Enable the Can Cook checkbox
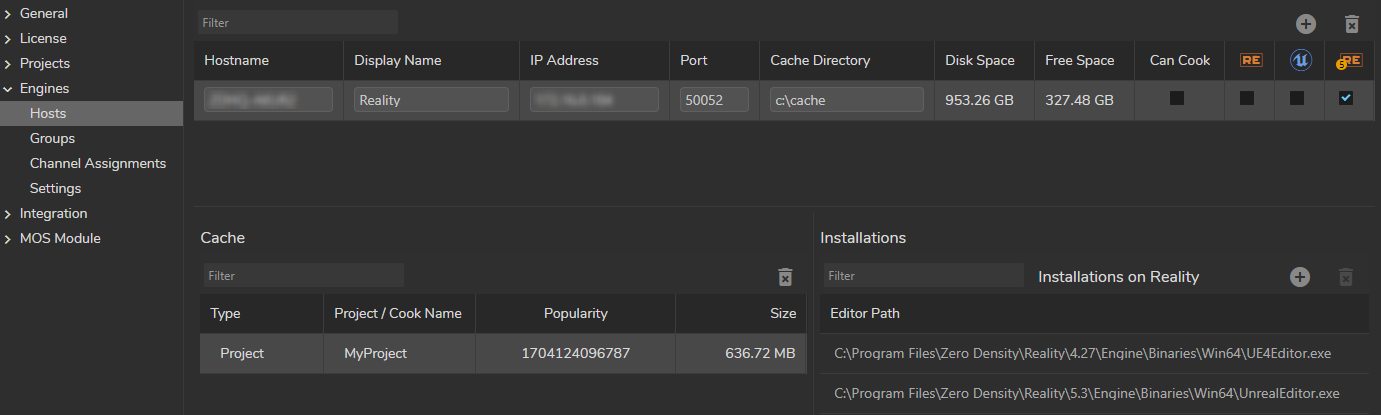This screenshot has width=1381, height=415. 1177,99
